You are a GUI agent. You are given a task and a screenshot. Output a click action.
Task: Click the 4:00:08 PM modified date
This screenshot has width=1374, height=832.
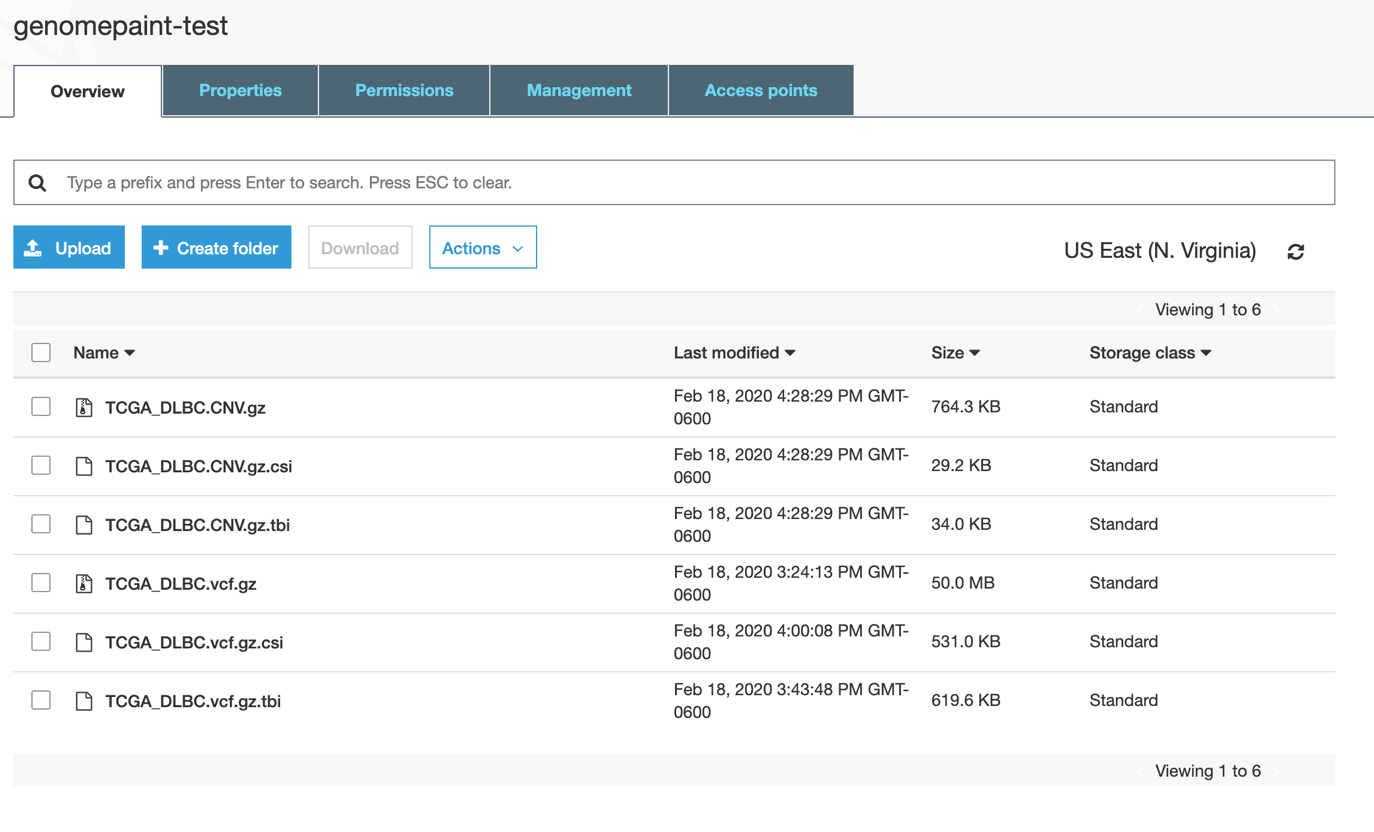[x=791, y=642]
